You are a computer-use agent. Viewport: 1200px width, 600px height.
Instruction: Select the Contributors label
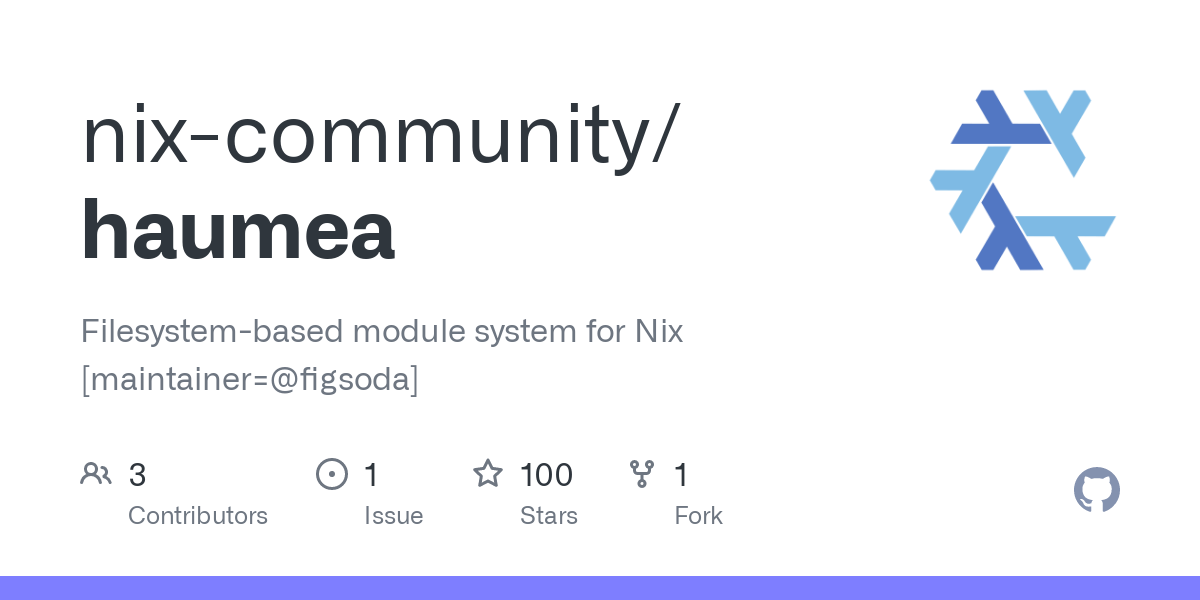[x=198, y=515]
